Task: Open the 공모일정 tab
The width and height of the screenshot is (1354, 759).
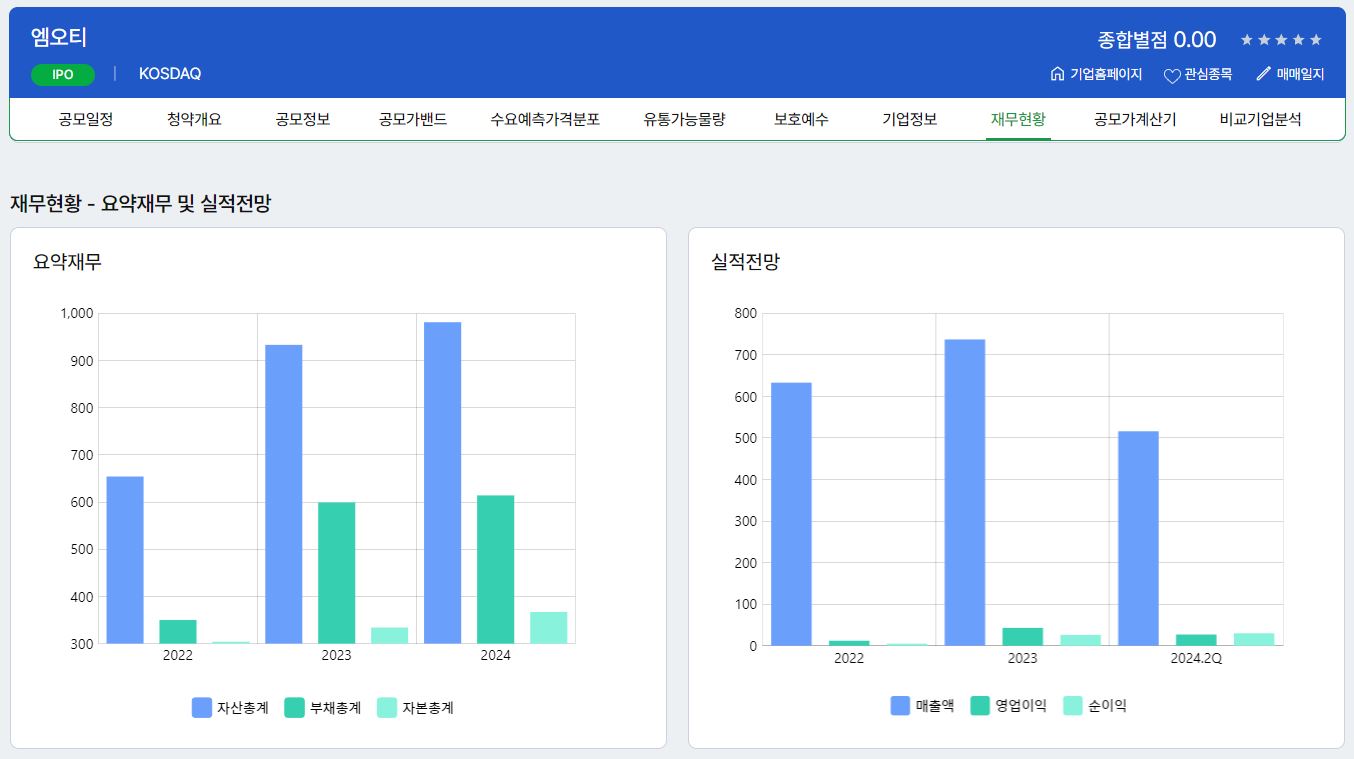Action: (86, 120)
